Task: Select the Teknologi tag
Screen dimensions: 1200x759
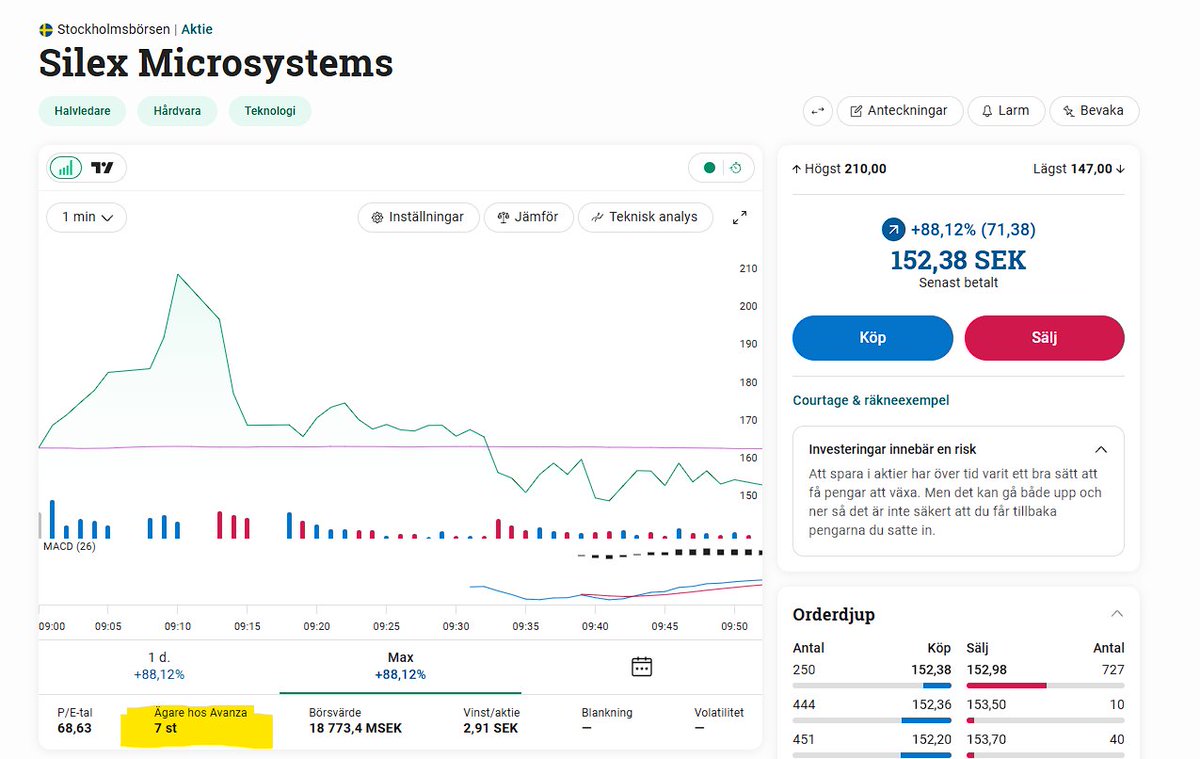Action: pos(270,111)
